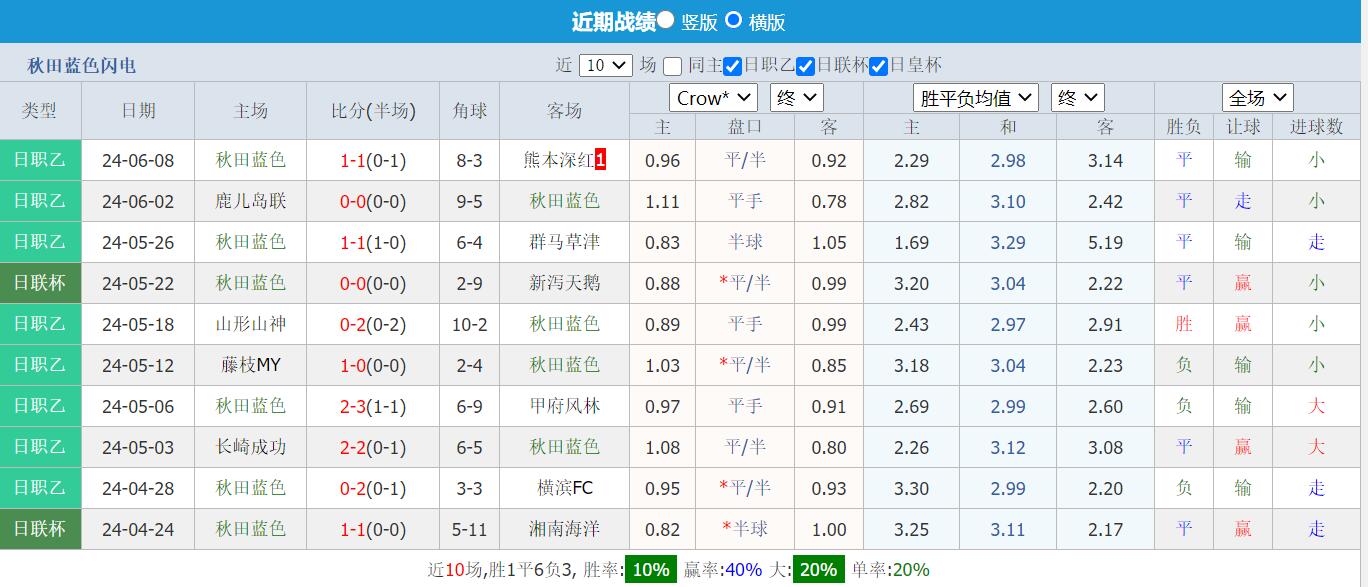The image size is (1368, 587).
Task: Open the match count dropdown showing 10
Action: click(x=605, y=65)
